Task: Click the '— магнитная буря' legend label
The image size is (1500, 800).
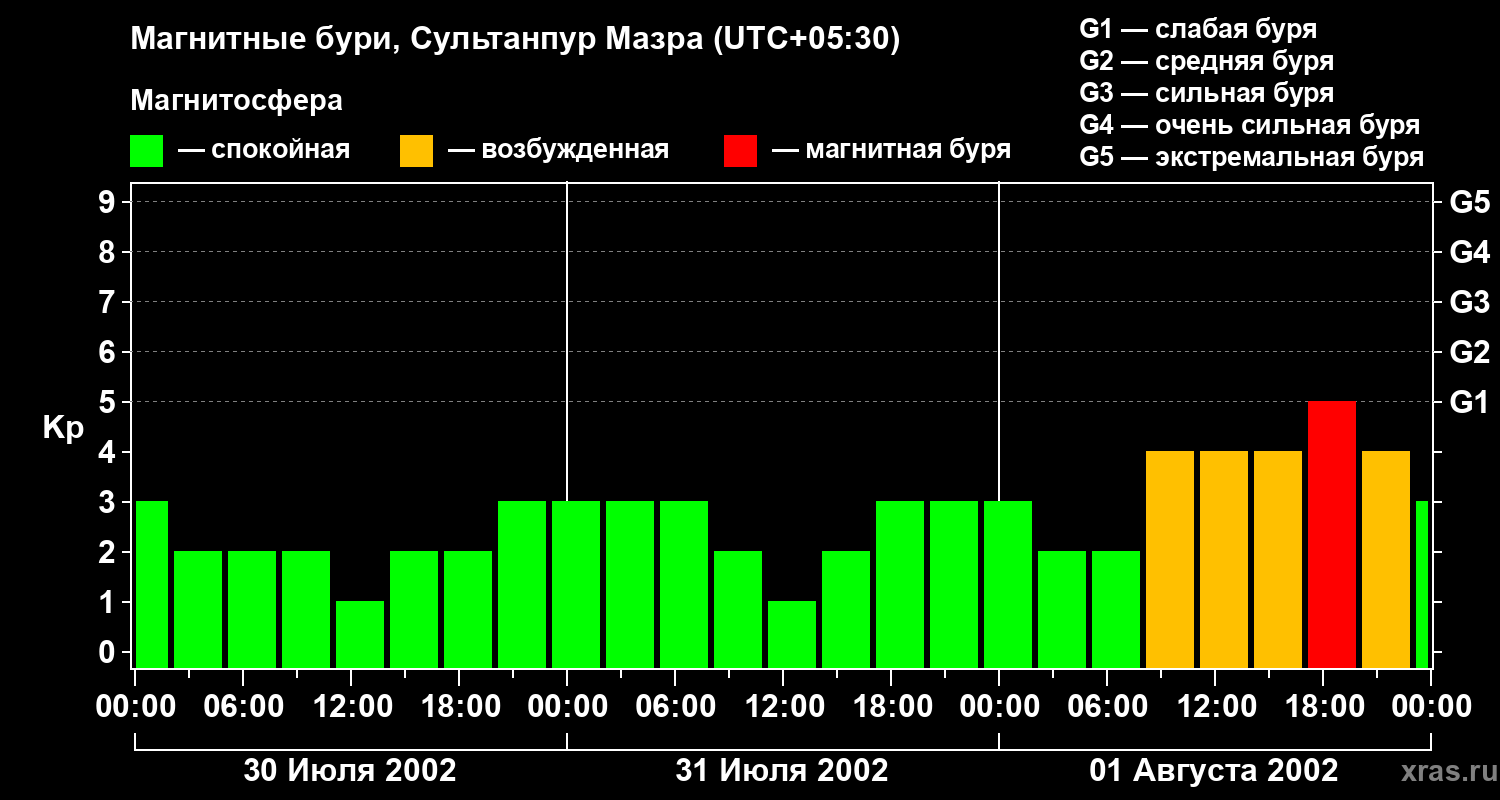Action: [x=892, y=151]
